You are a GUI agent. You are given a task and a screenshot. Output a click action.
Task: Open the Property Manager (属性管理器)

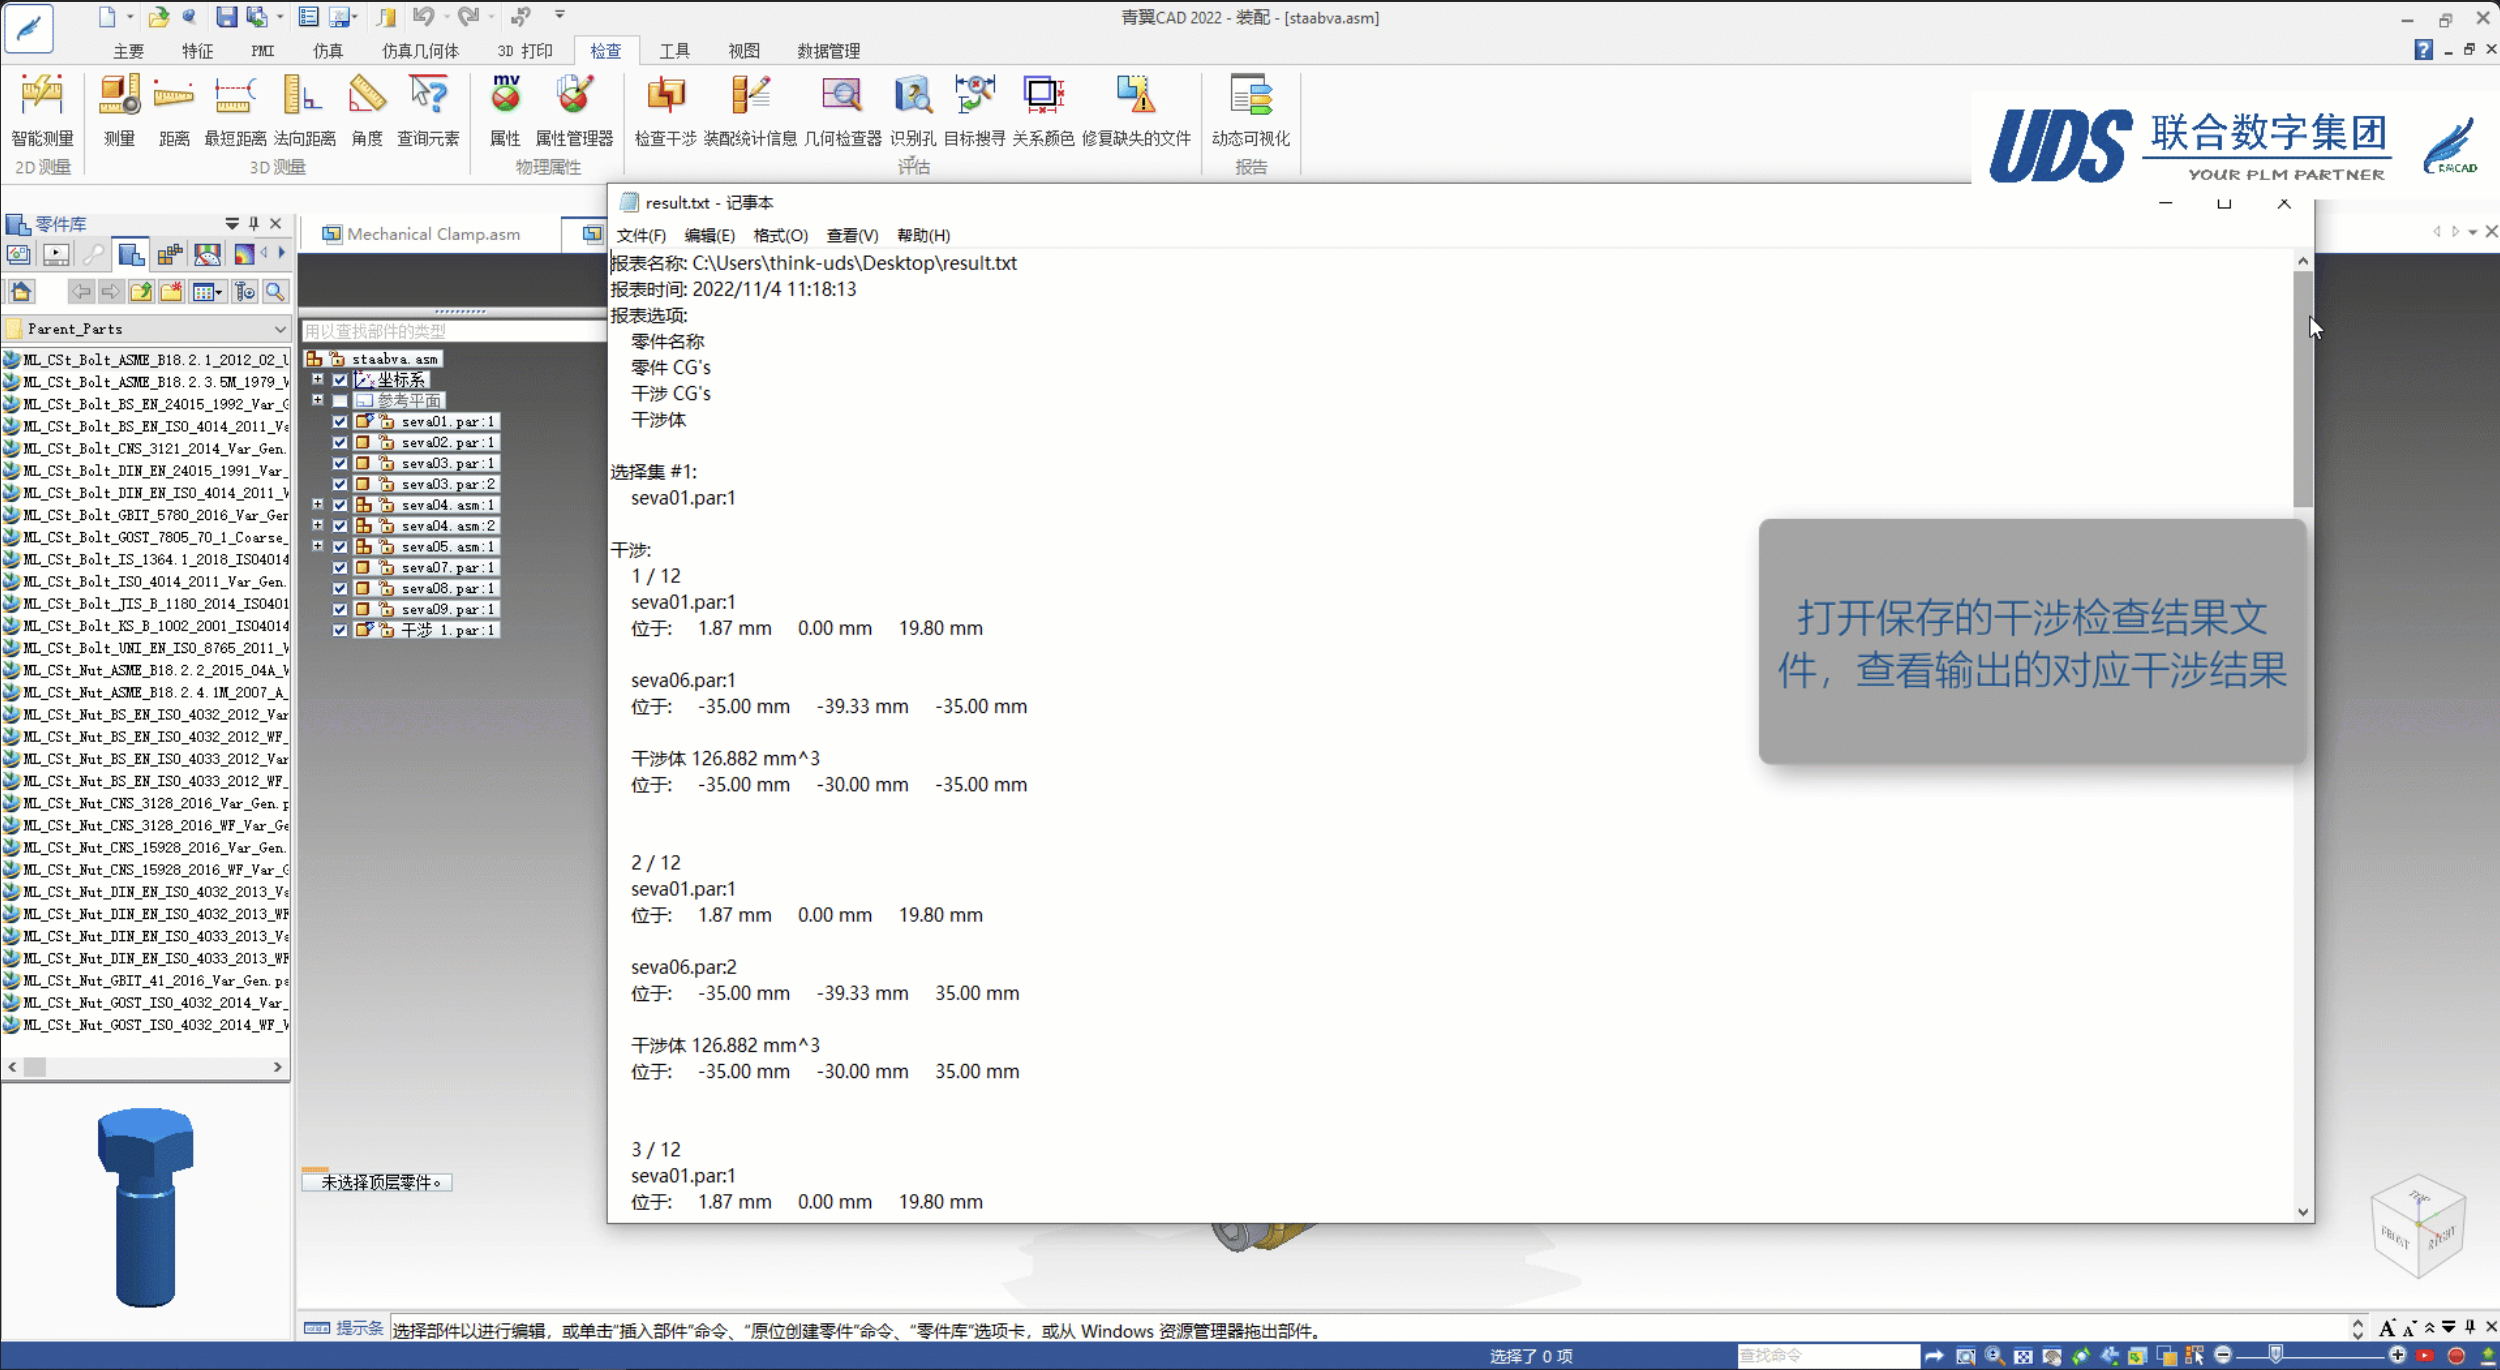574,111
